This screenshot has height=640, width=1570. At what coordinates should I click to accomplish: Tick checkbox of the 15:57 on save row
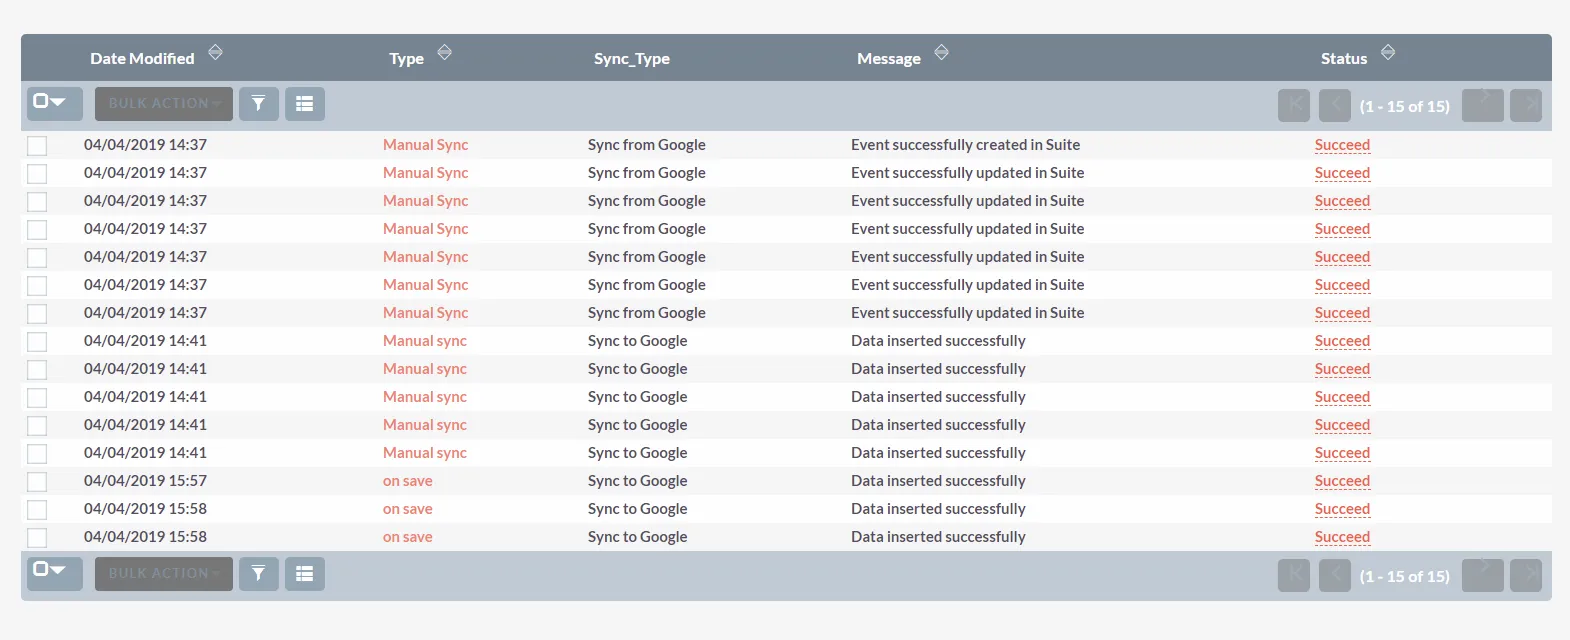37,482
